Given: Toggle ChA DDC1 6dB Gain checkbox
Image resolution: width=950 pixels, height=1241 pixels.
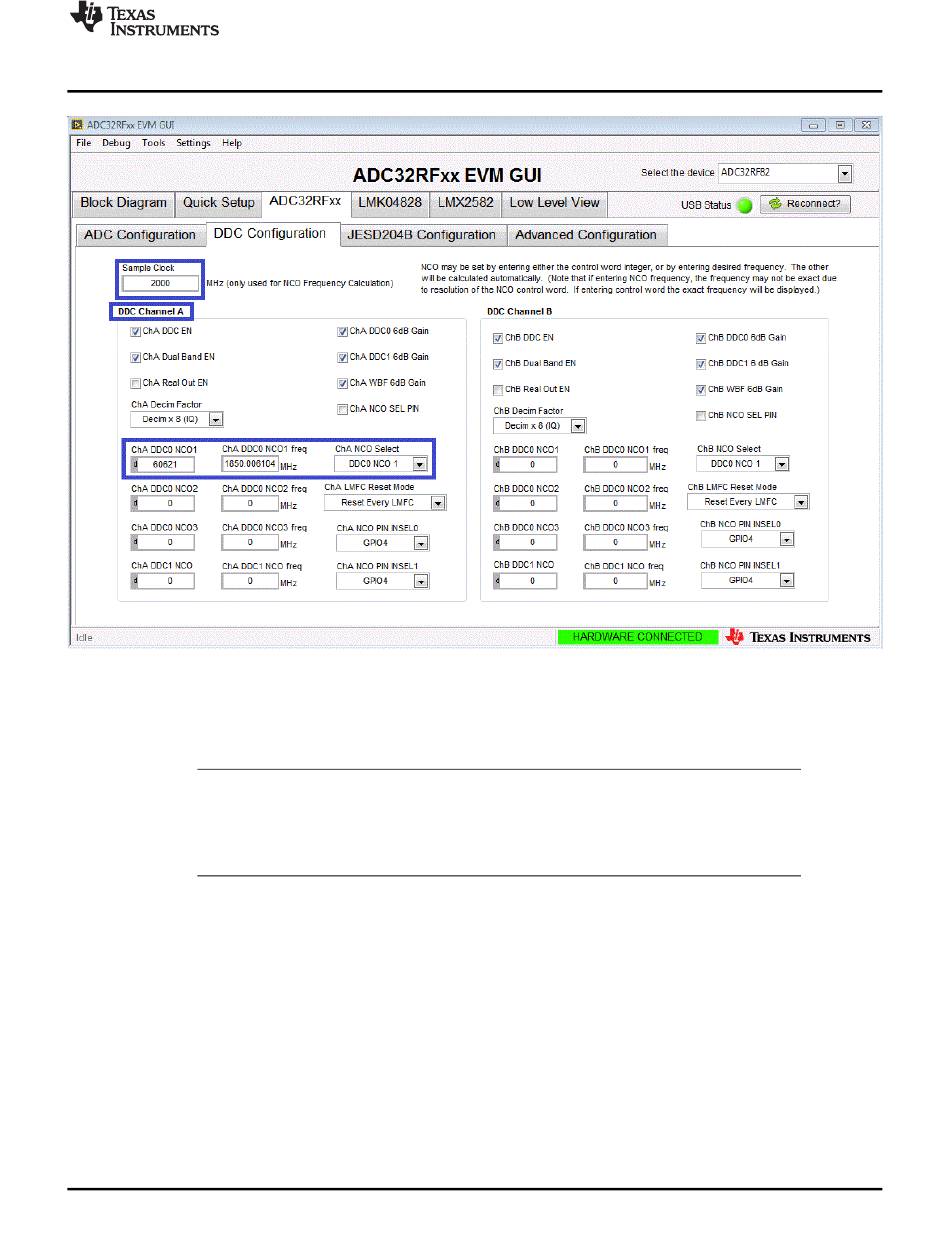Looking at the screenshot, I should pos(343,357).
